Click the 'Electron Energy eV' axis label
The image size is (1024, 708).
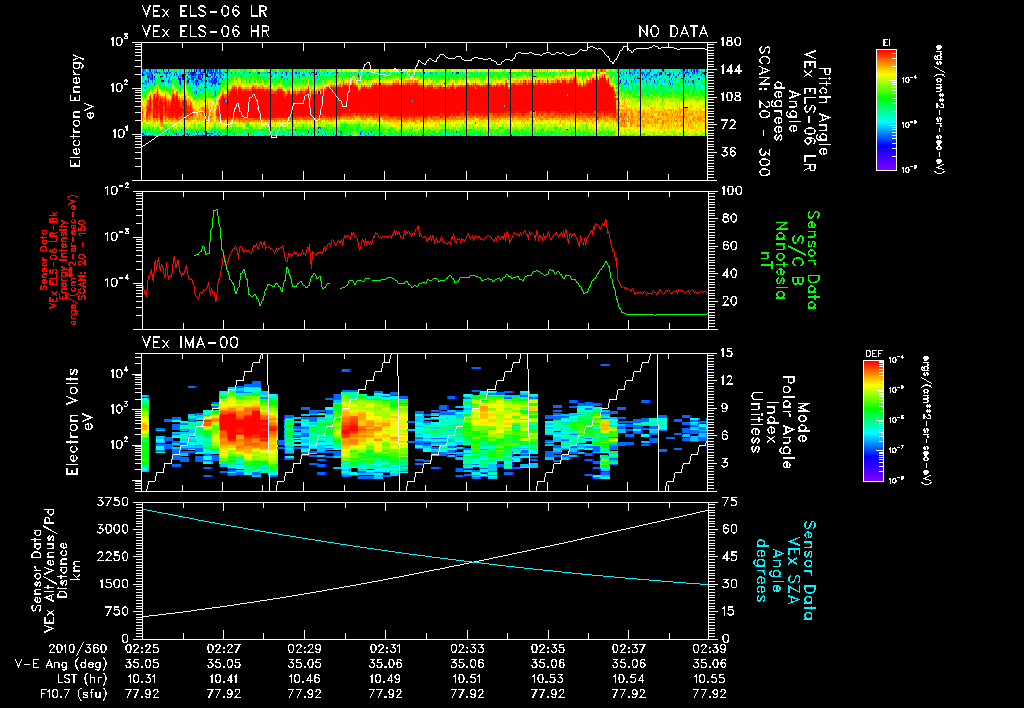coord(82,111)
